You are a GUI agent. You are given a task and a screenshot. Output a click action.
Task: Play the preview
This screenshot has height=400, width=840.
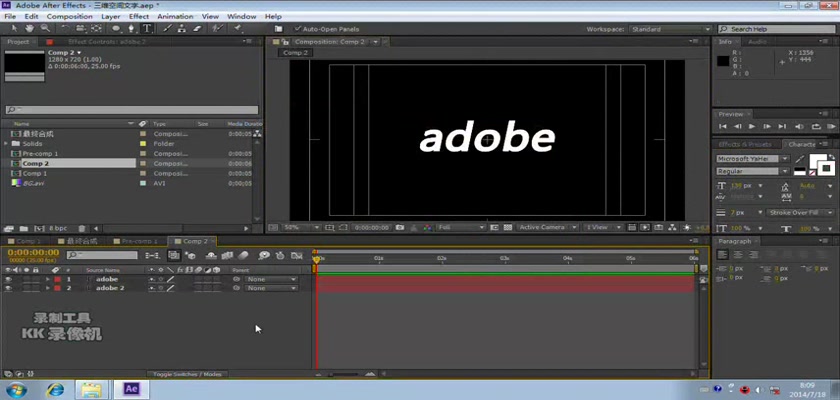pos(752,126)
